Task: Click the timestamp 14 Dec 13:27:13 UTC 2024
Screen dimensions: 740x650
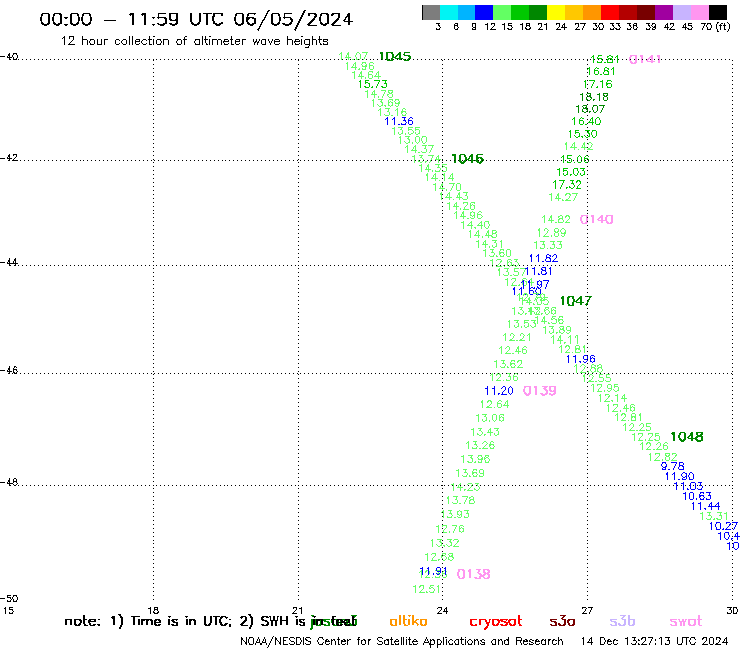Action: [654, 641]
